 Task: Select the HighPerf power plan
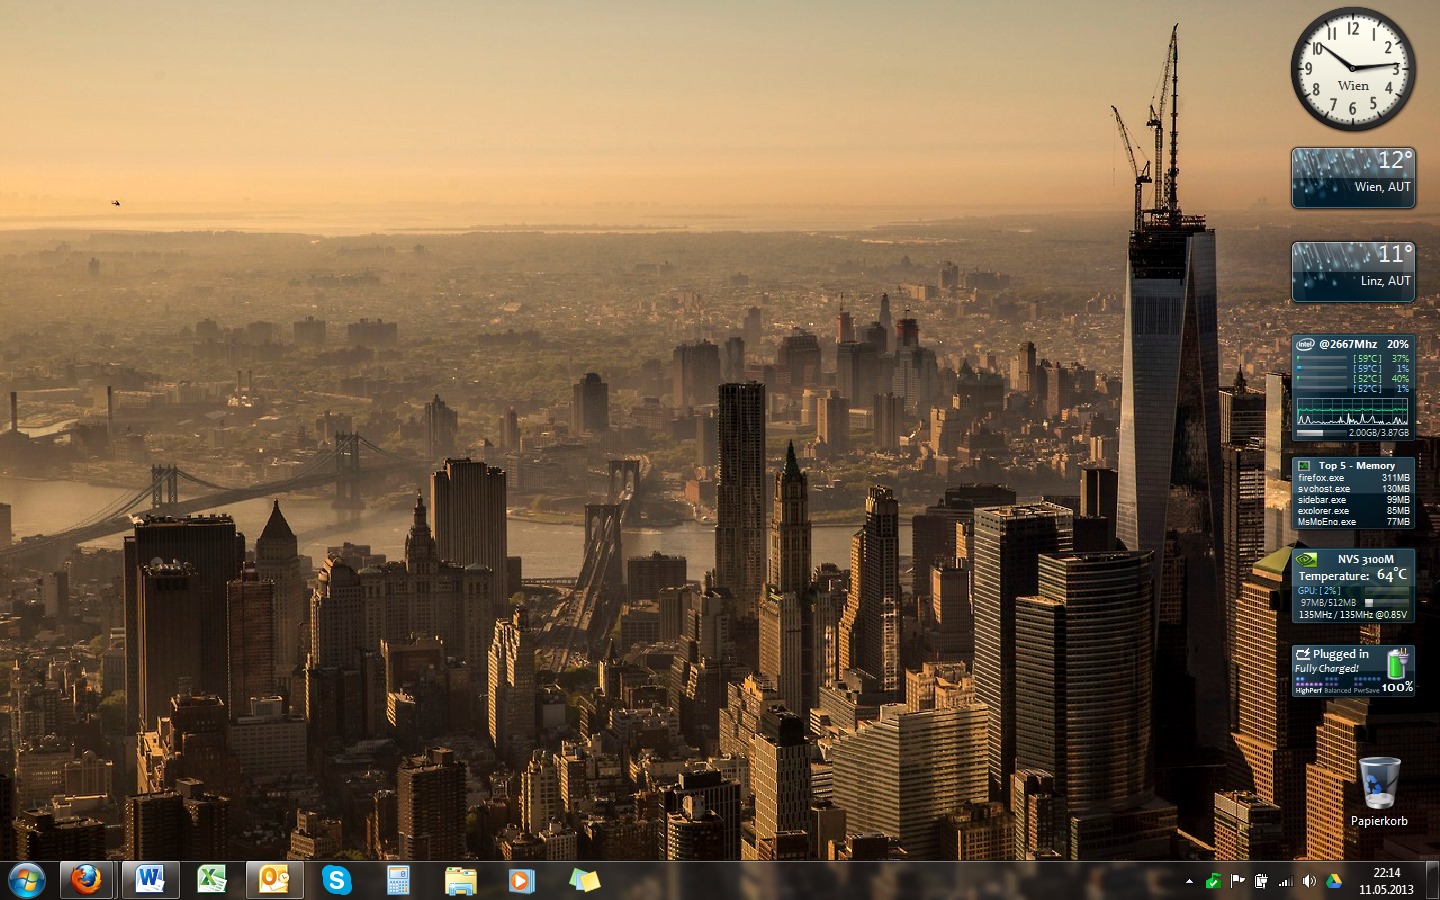click(1308, 690)
